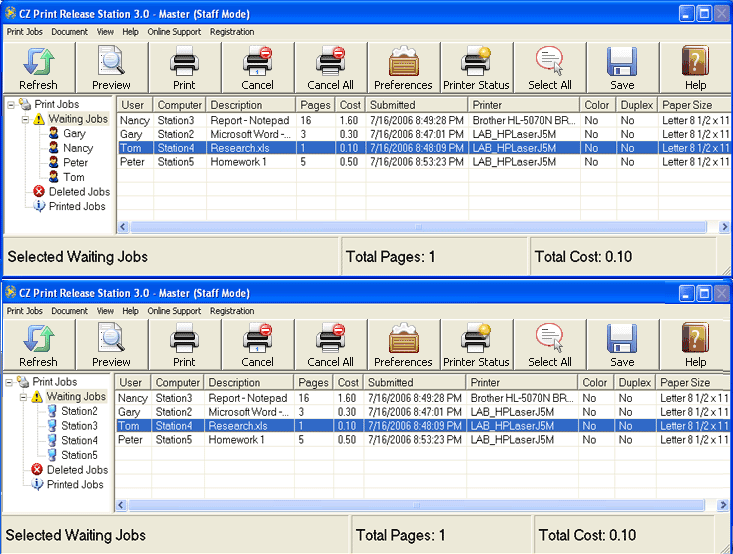
Task: Open Preview in the upper window toolbar
Action: pyautogui.click(x=111, y=68)
